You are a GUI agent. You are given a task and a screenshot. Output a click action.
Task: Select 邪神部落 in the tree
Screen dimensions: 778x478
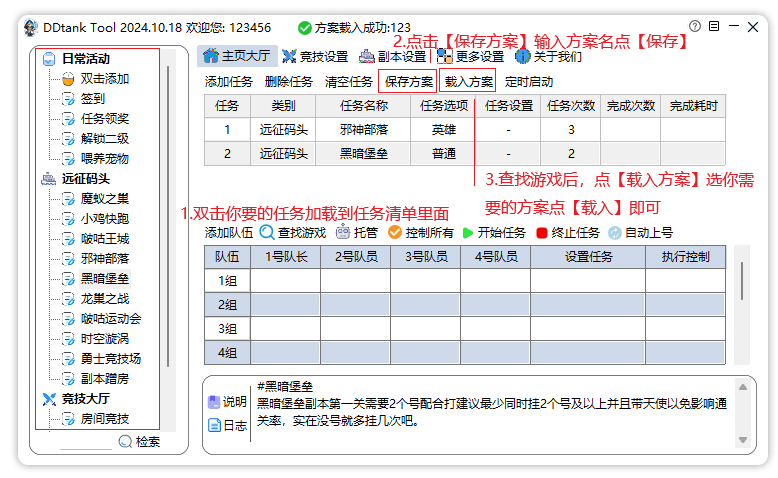click(105, 259)
